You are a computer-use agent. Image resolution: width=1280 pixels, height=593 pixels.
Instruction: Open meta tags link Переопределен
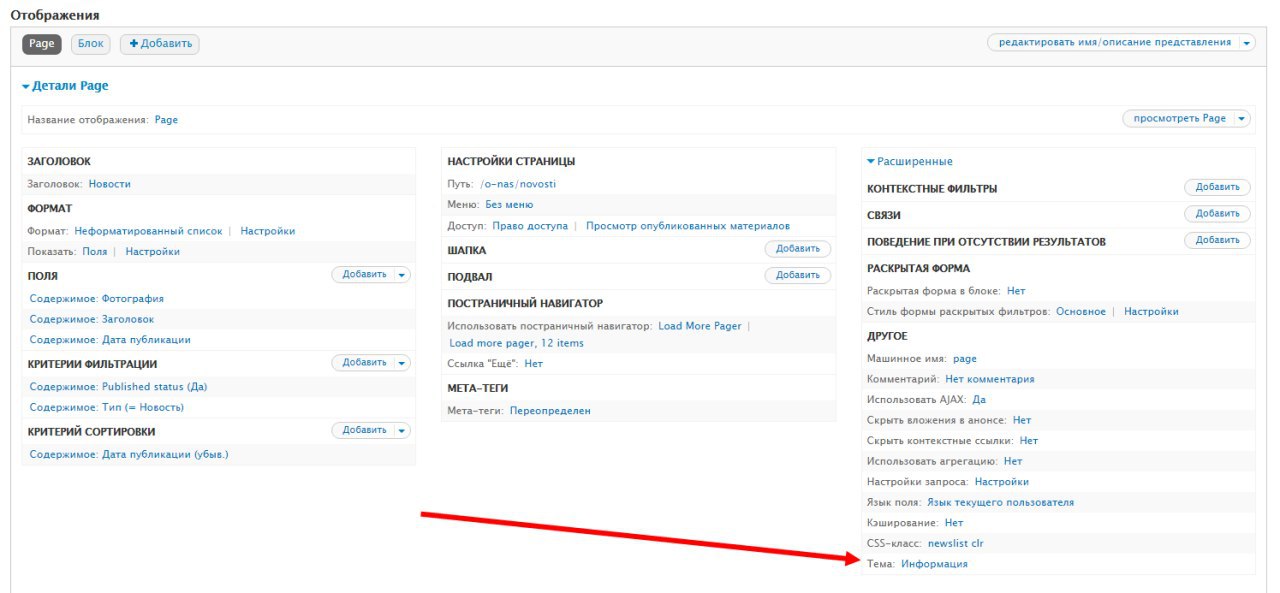[x=550, y=411]
